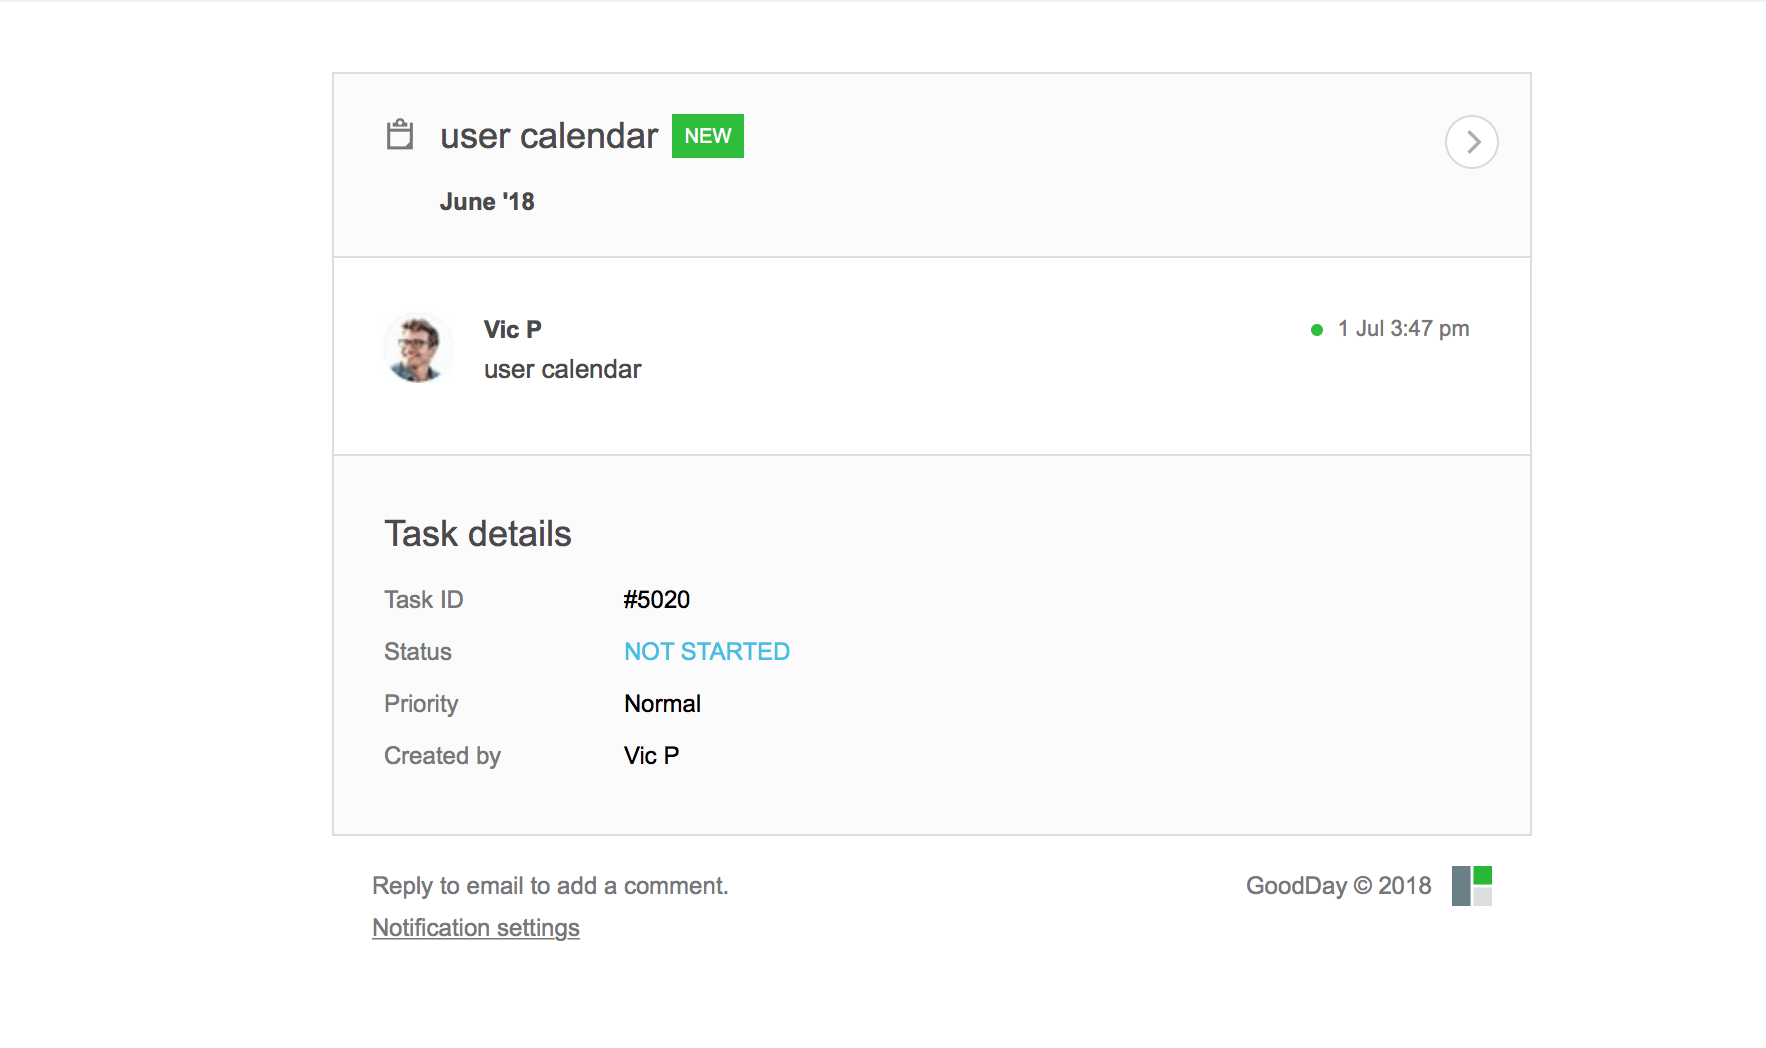This screenshot has height=1048, width=1766.
Task: Click the 'GoodDay © 2018' copyright text
Action: [x=1339, y=886]
